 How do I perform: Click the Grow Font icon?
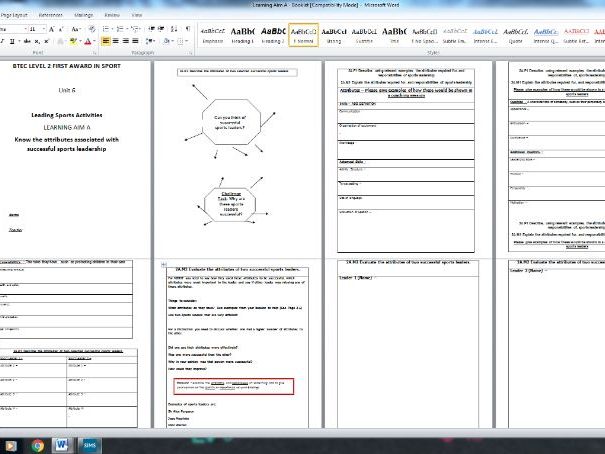tap(52, 29)
